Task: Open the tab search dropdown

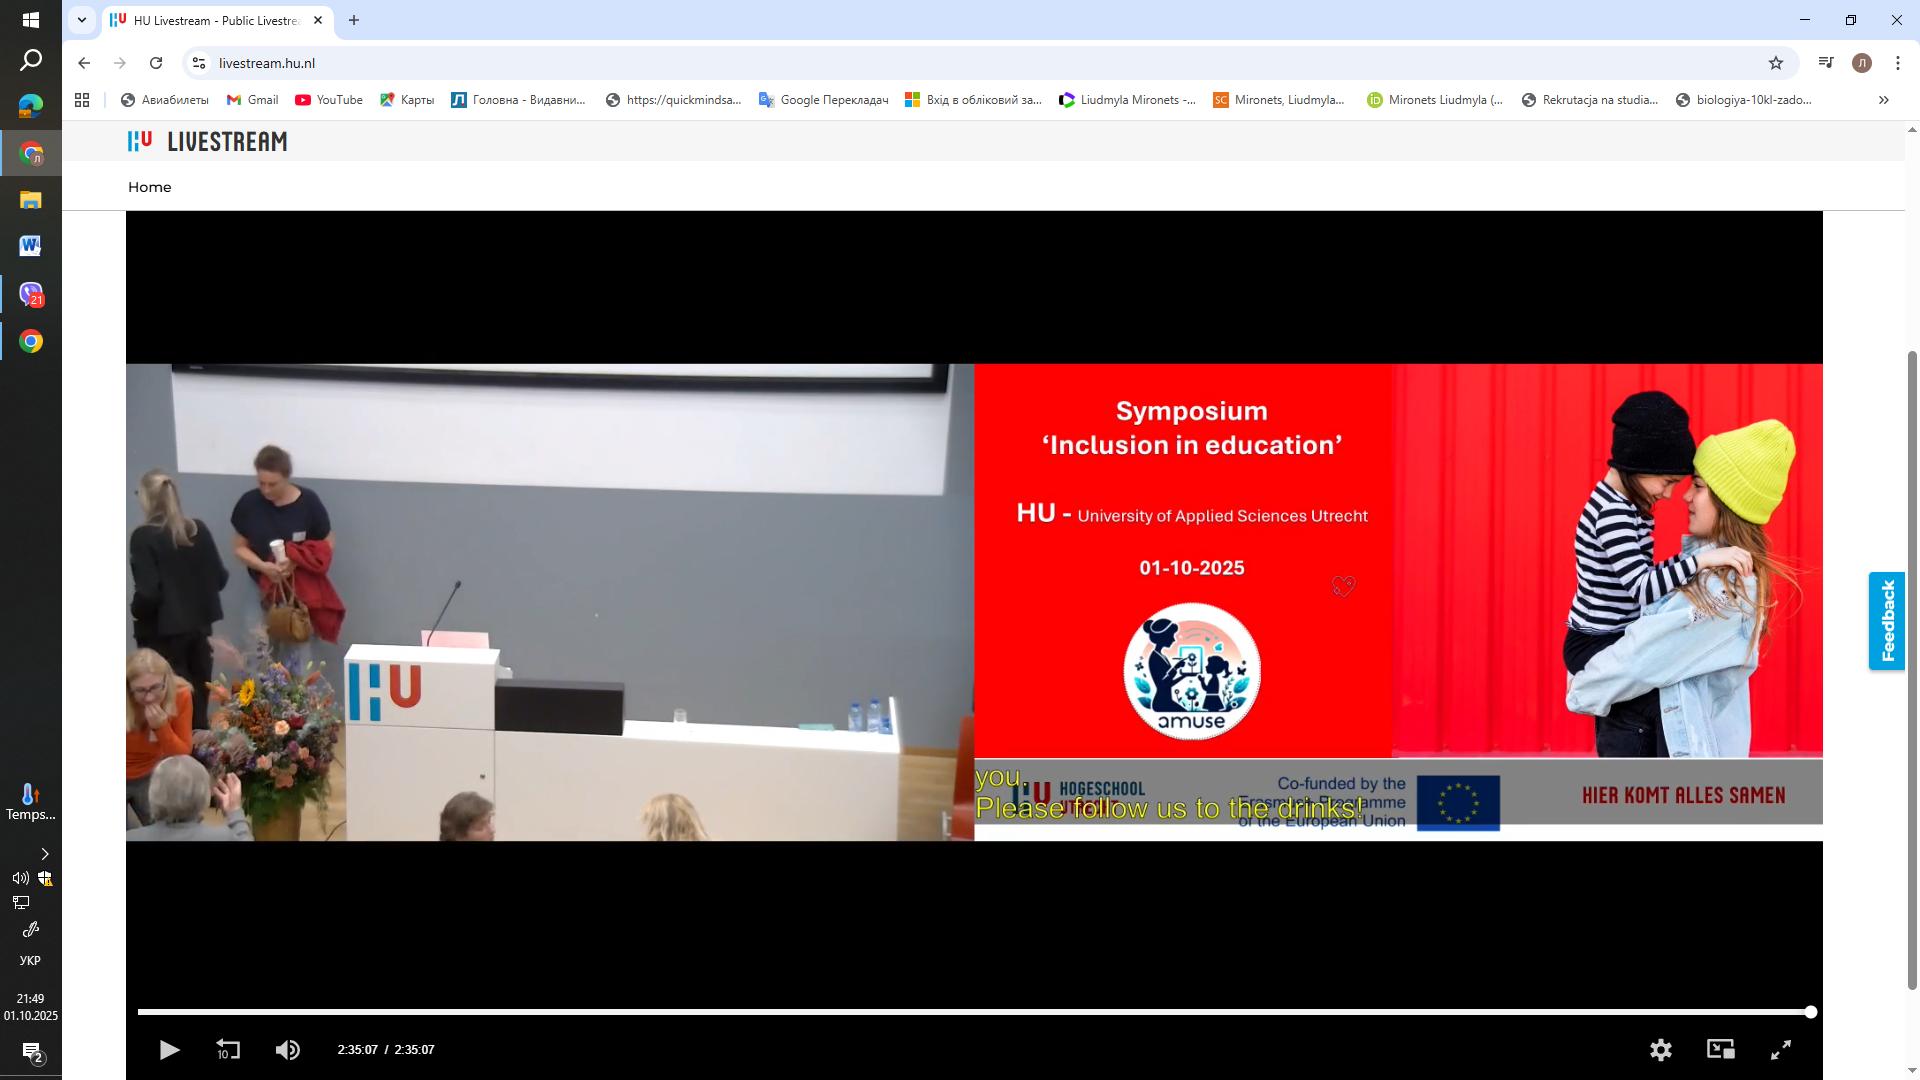Action: [x=82, y=20]
